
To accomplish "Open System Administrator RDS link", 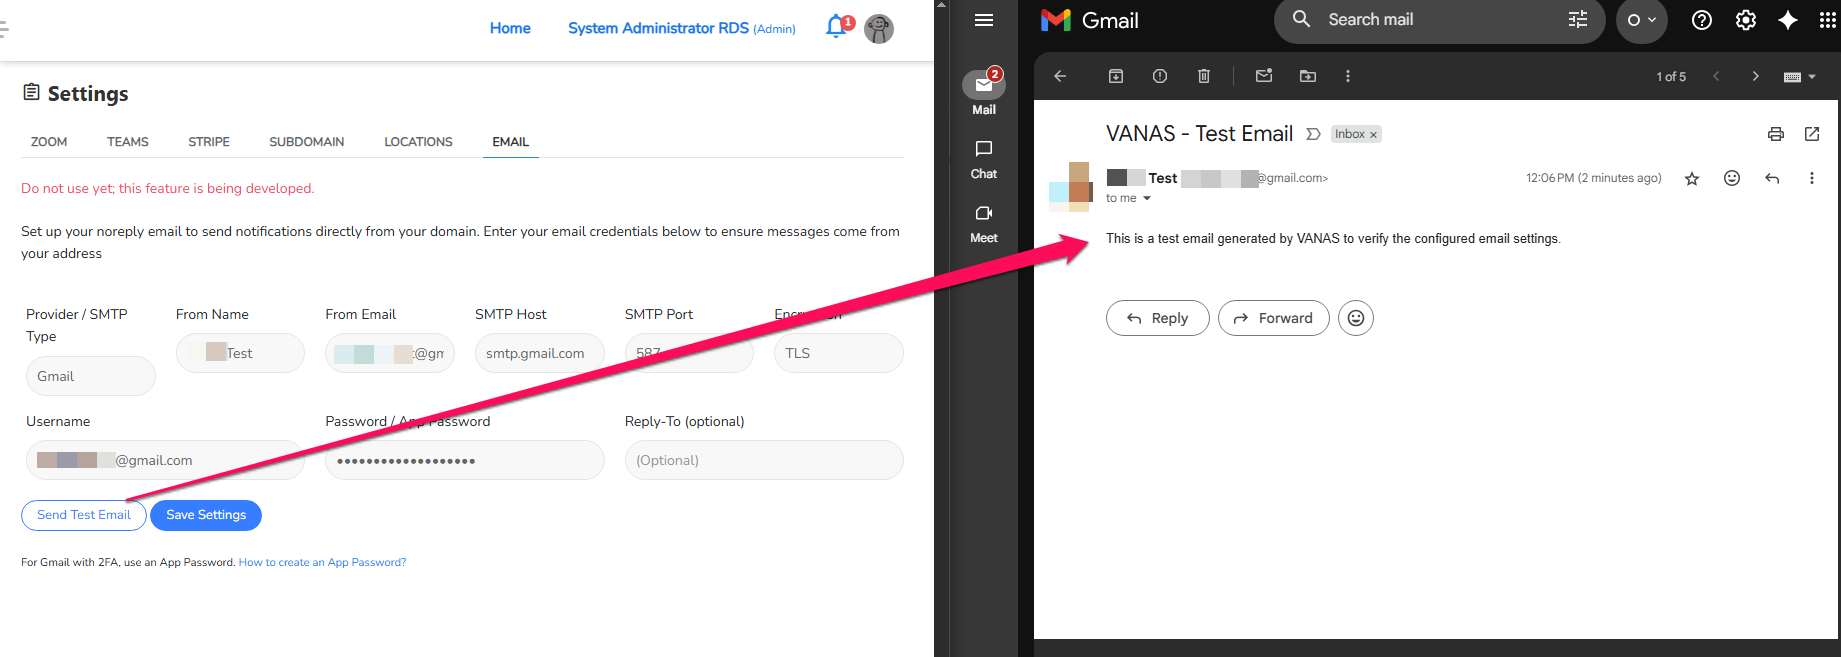I will click(682, 28).
